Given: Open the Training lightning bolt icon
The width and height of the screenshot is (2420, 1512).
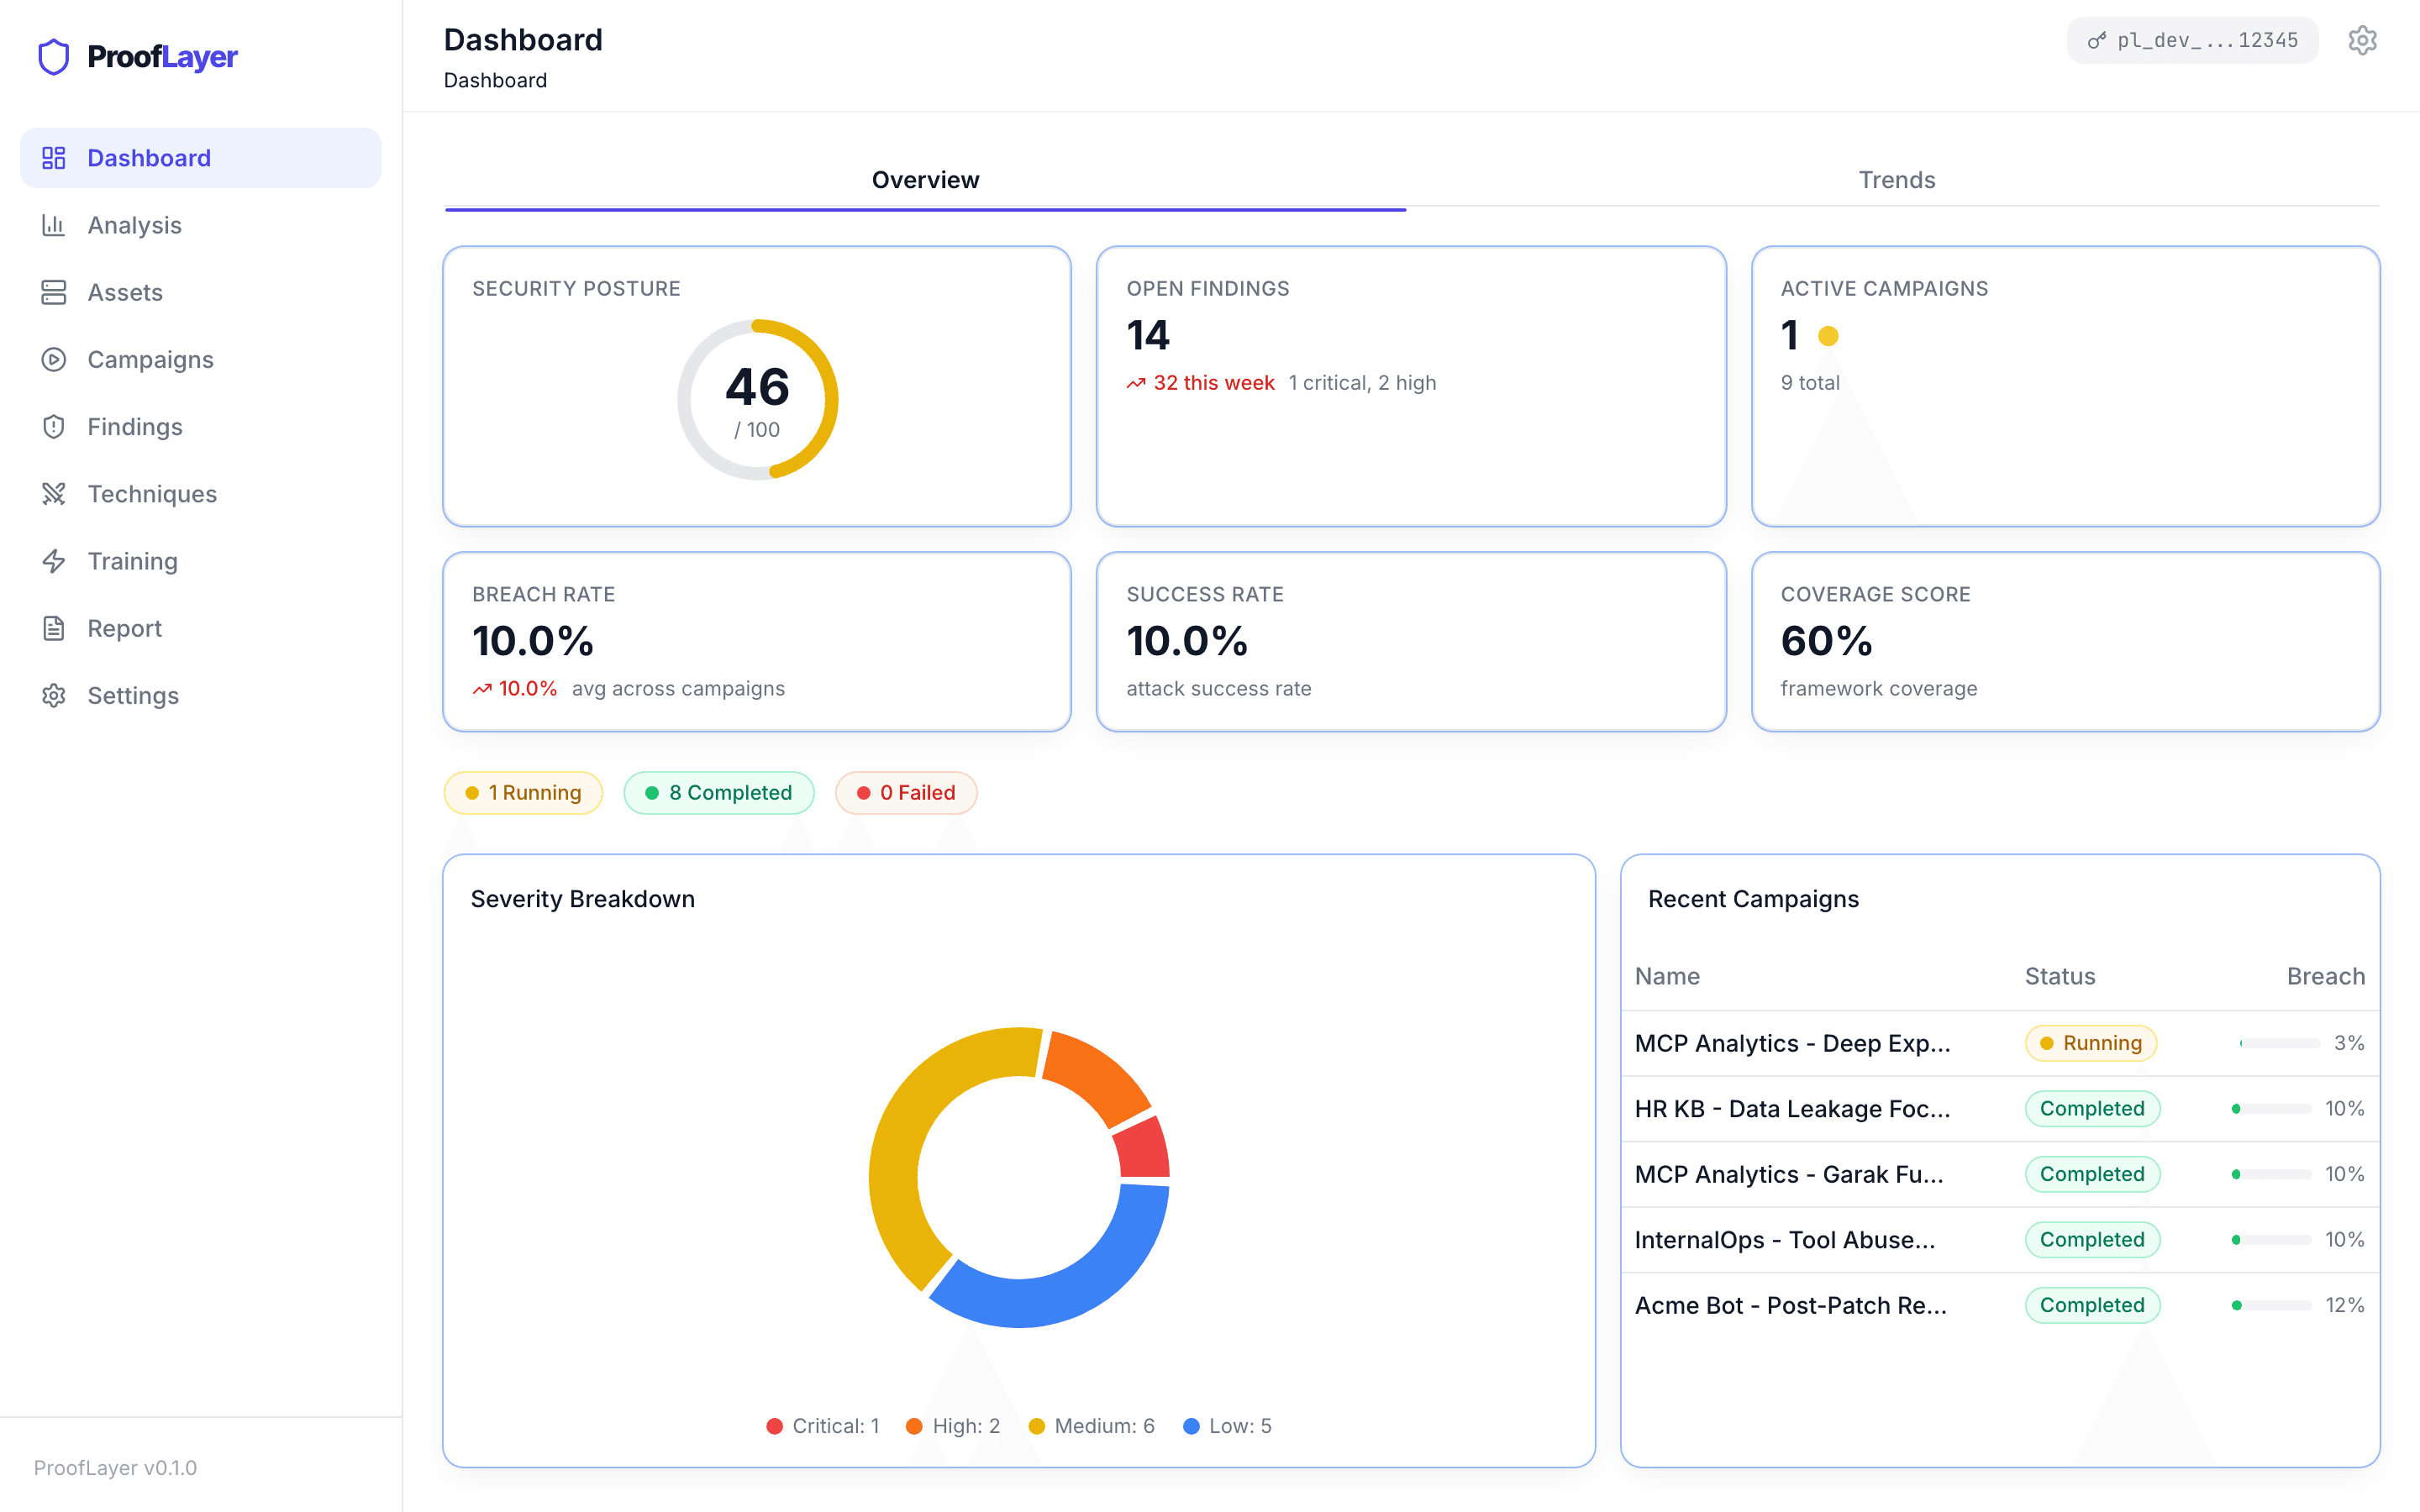Looking at the screenshot, I should click(x=54, y=561).
